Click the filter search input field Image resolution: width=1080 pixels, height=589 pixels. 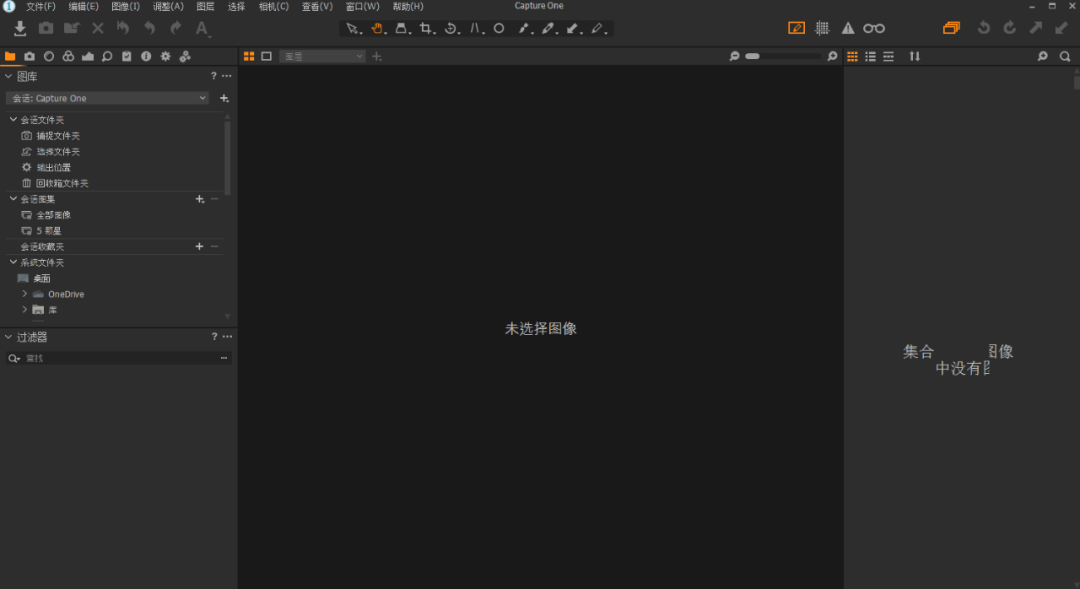[118, 358]
